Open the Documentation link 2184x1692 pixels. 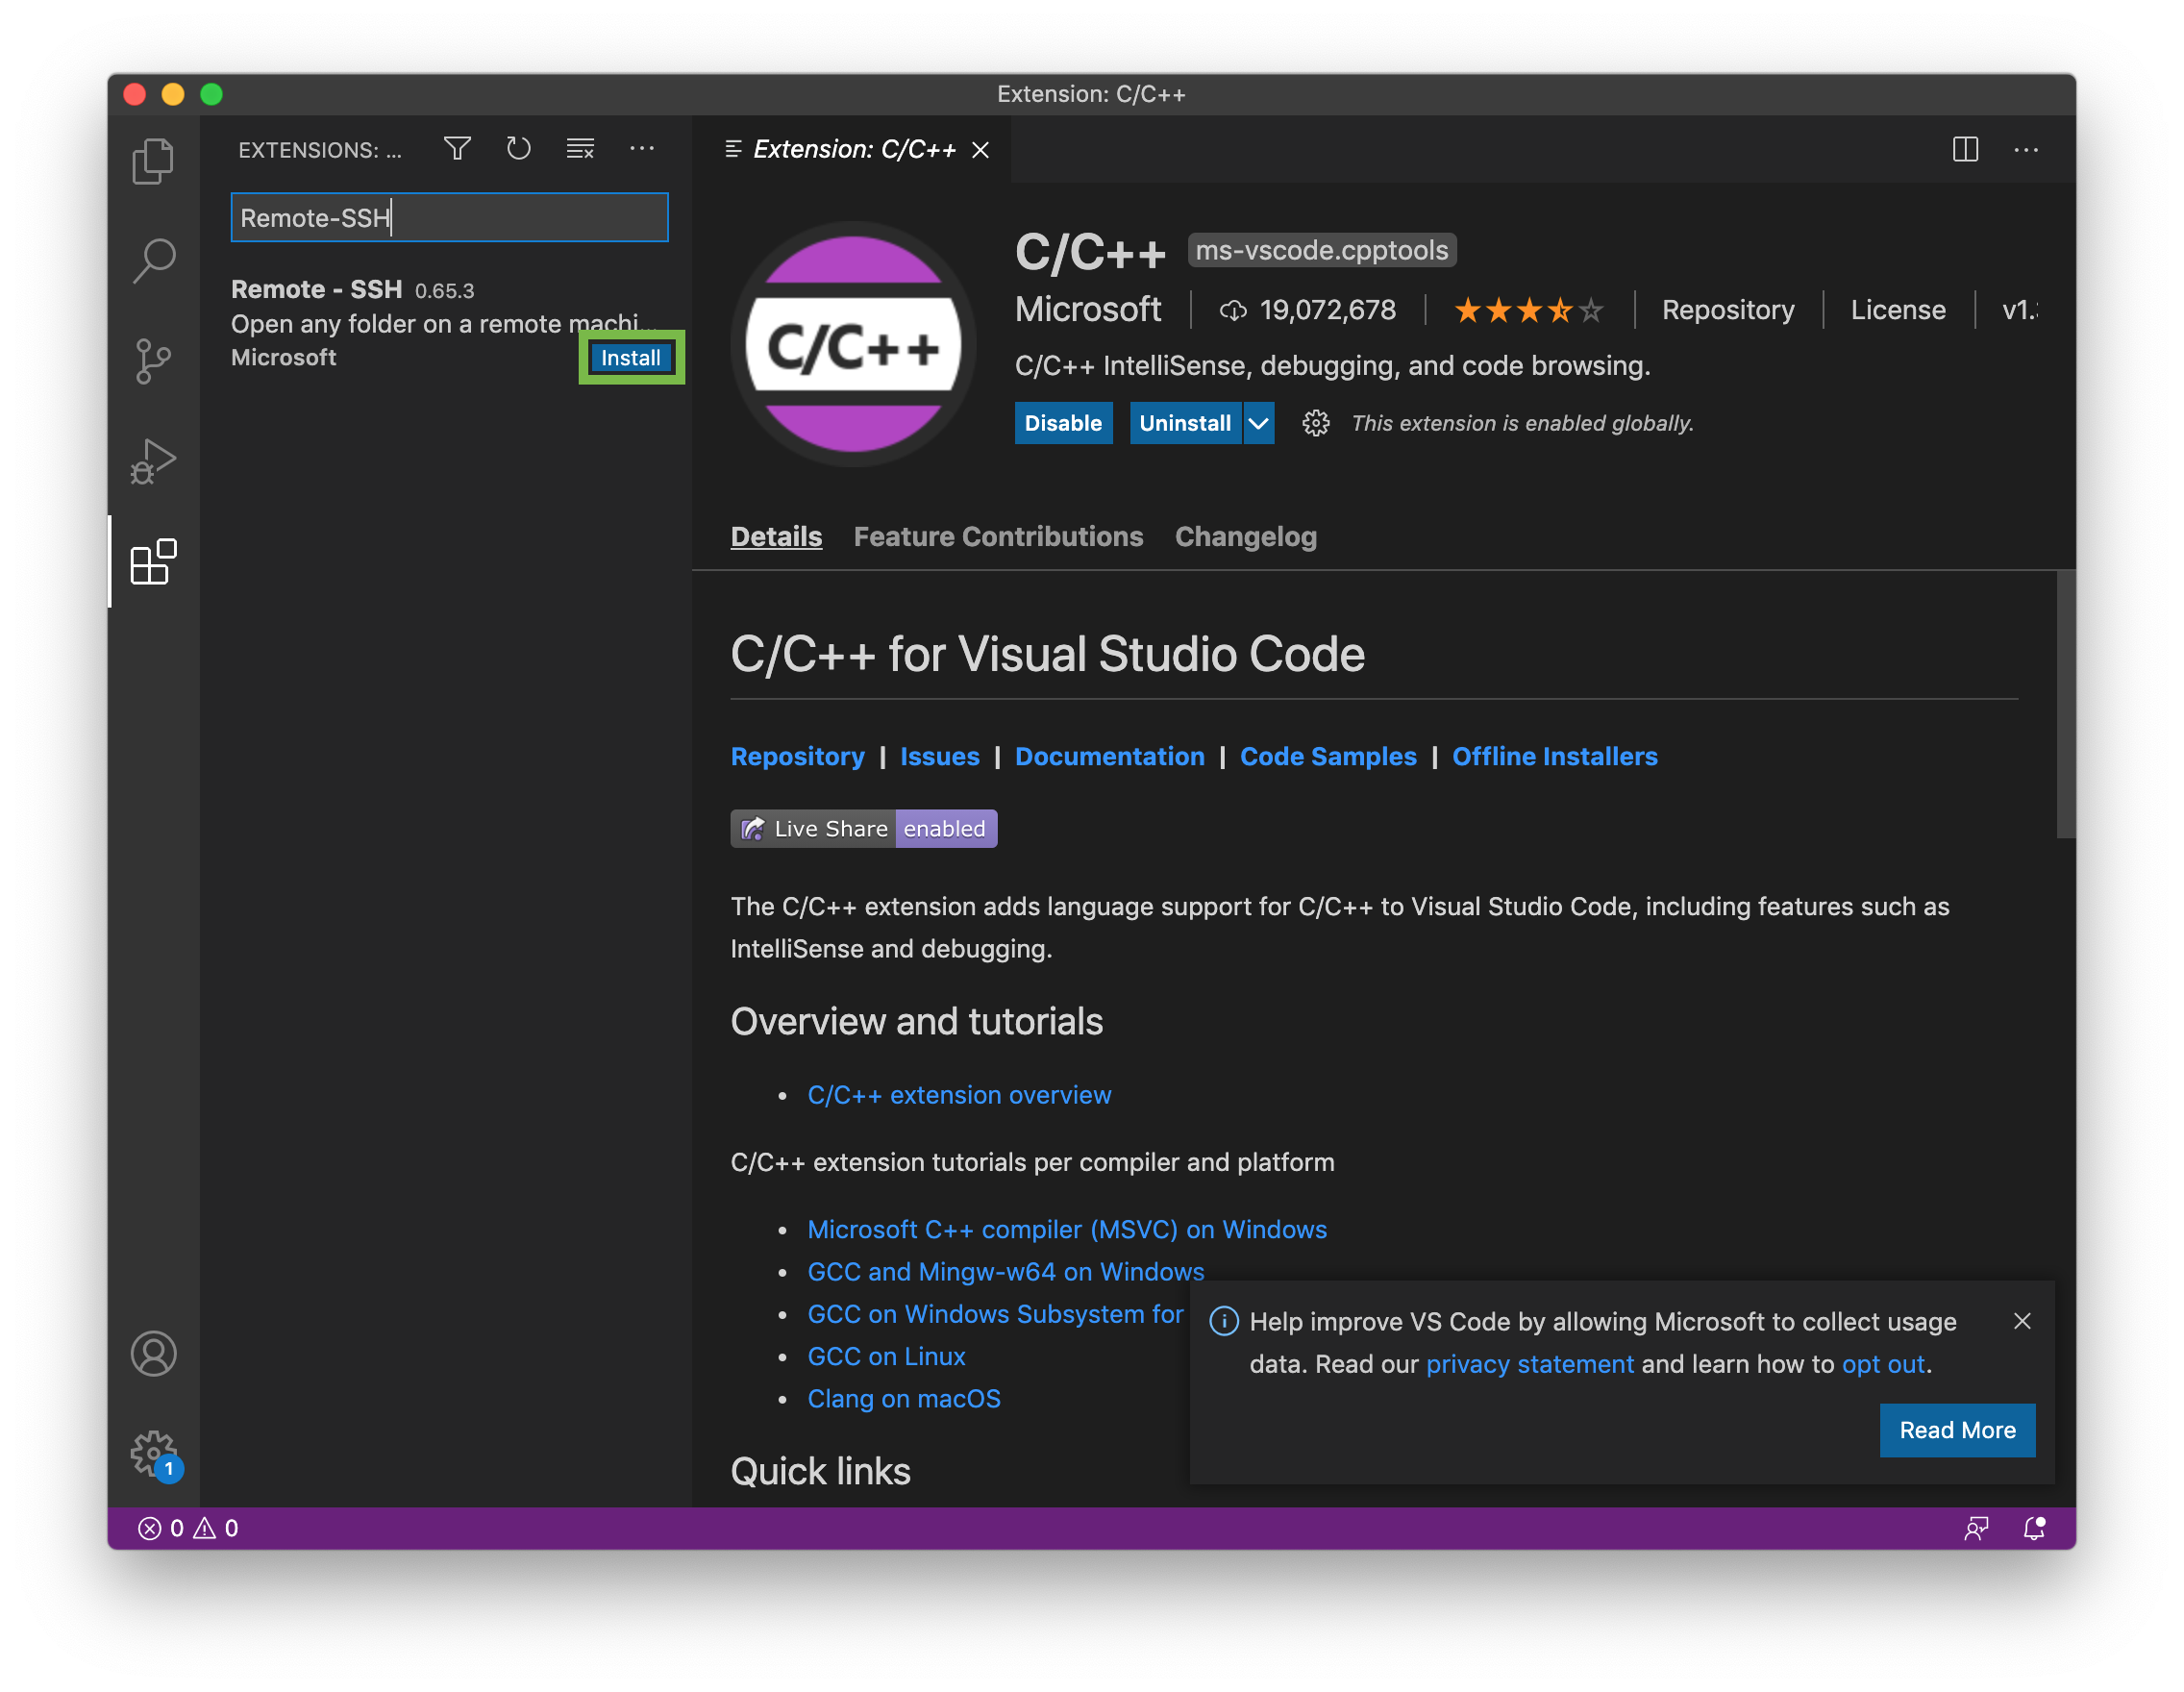tap(1110, 756)
